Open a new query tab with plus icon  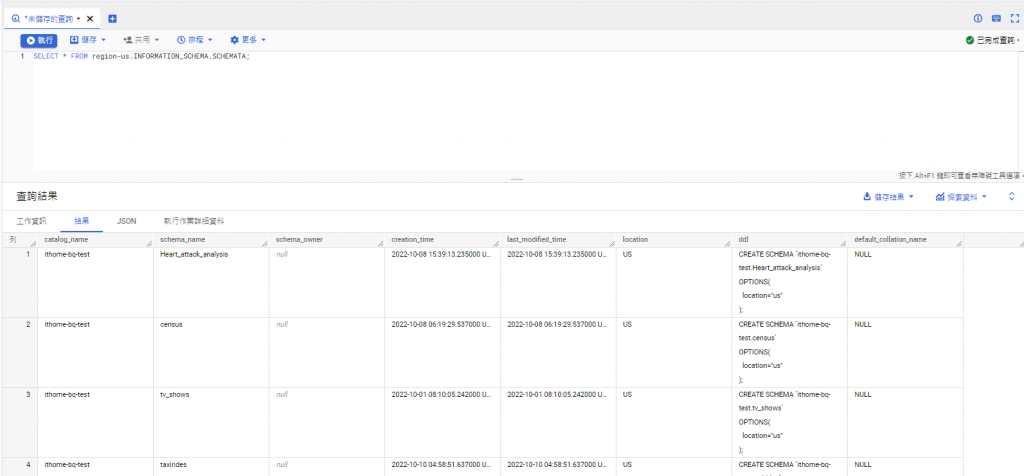pos(112,19)
